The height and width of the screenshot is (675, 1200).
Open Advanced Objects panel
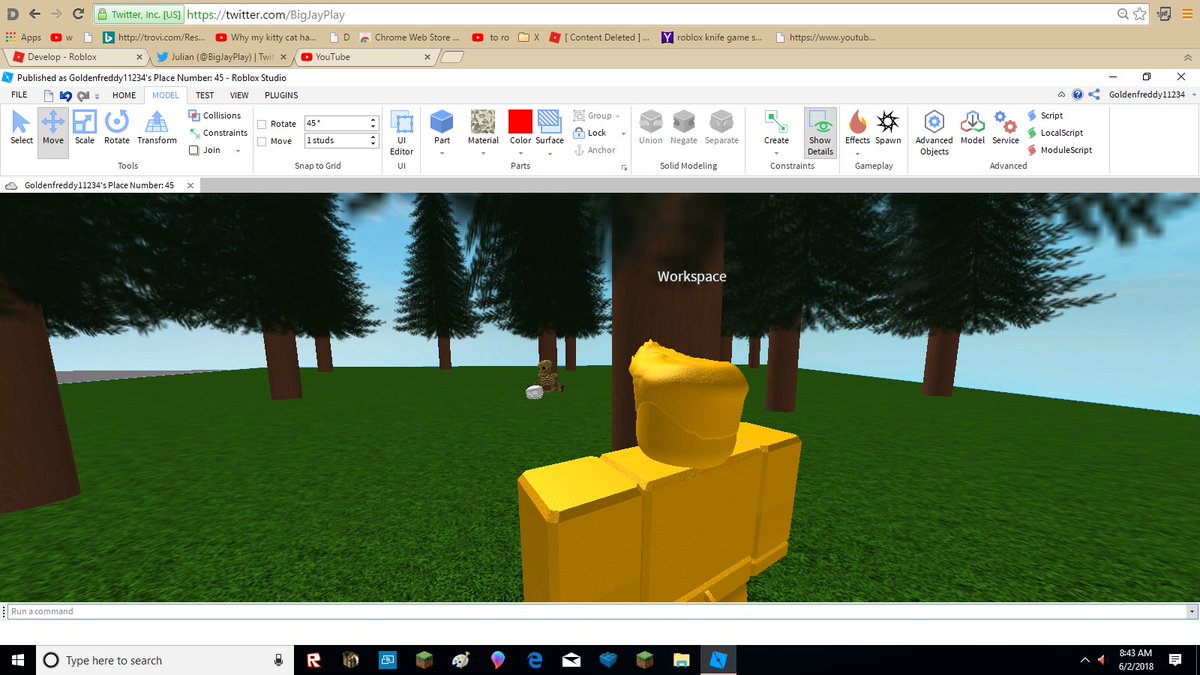[x=934, y=133]
